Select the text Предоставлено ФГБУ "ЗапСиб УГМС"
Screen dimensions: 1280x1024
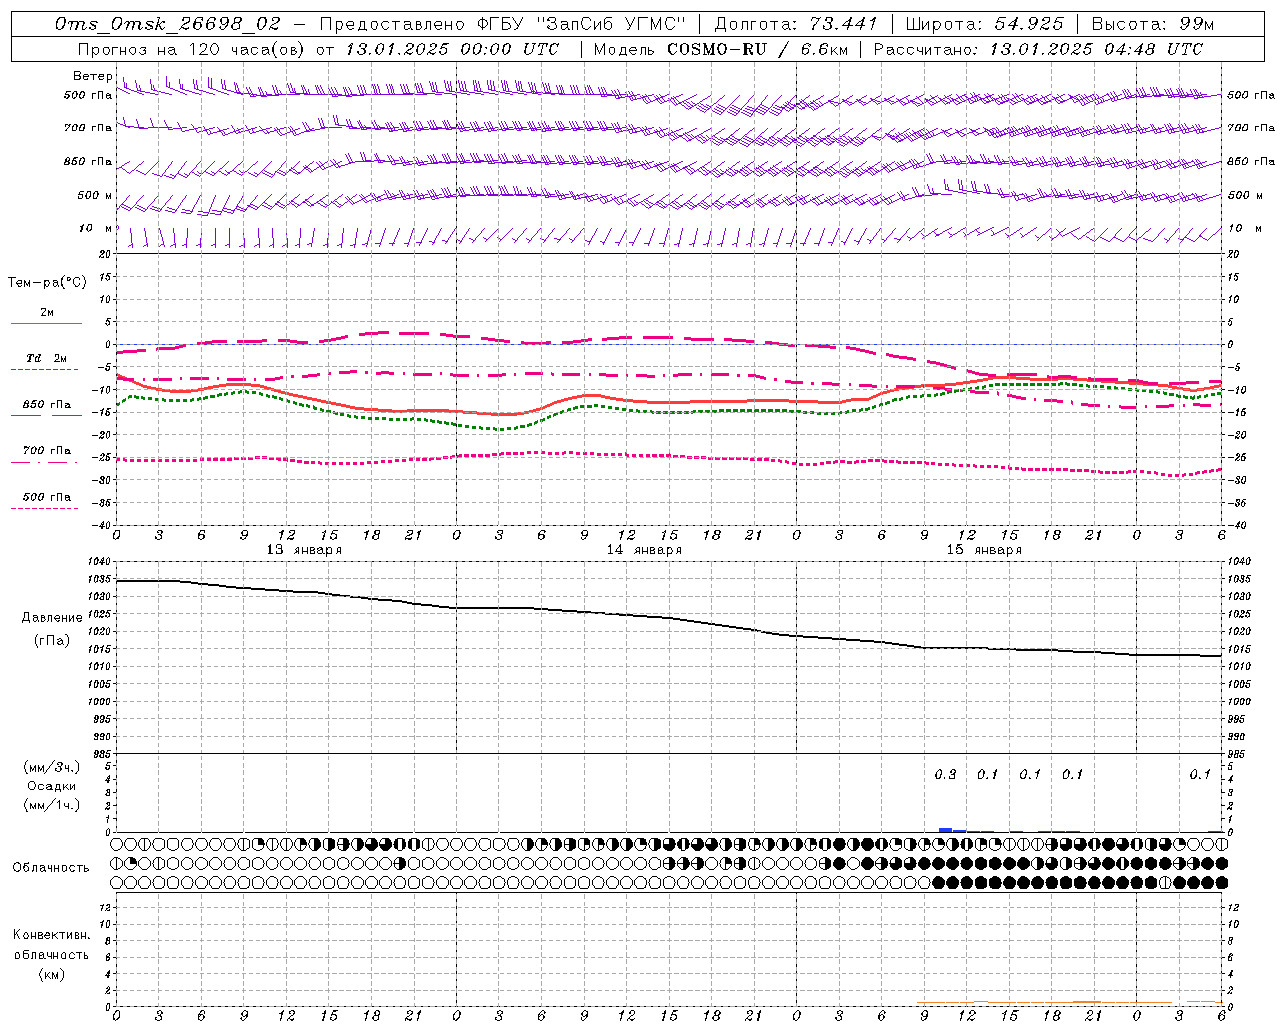click(x=502, y=24)
